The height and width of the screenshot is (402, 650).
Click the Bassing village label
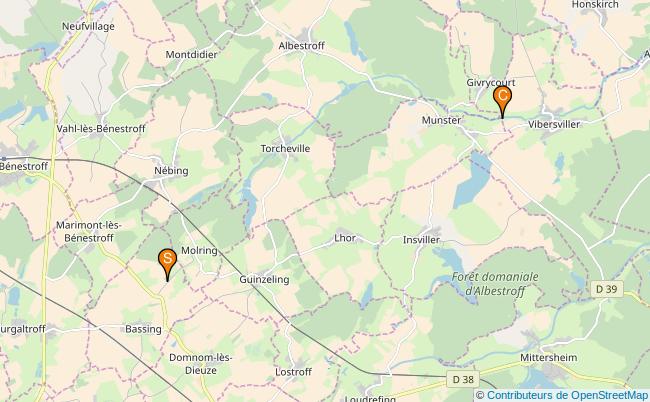[x=143, y=329]
